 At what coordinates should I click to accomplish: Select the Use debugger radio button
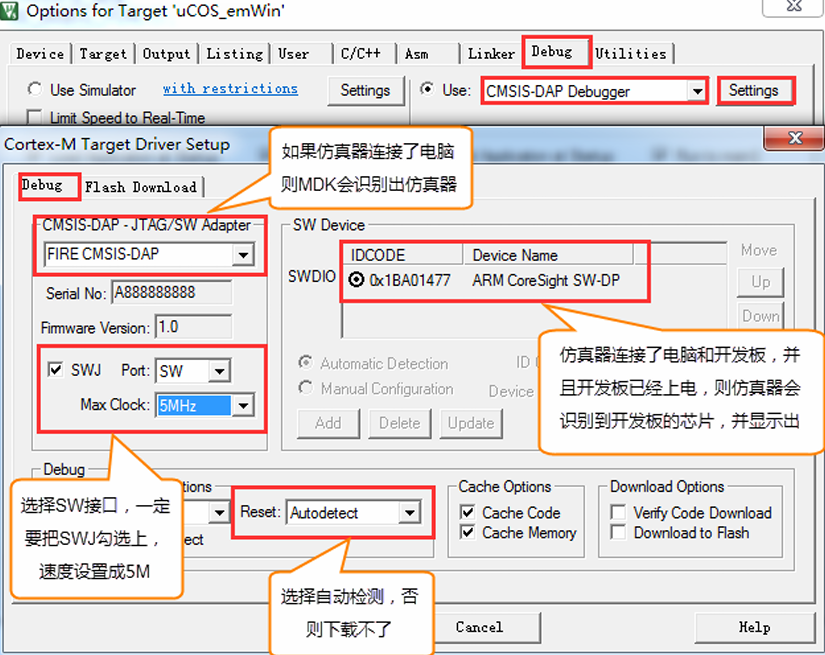pyautogui.click(x=427, y=89)
